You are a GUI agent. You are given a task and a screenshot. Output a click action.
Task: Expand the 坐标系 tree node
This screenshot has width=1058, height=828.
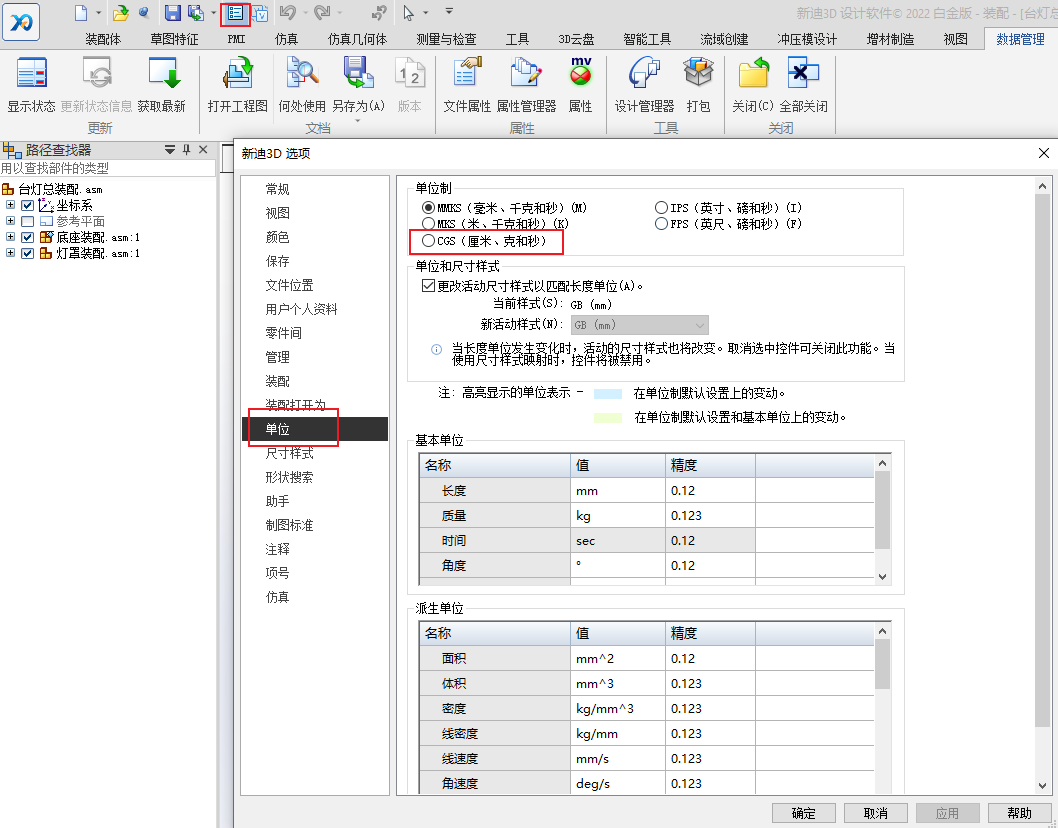point(10,204)
